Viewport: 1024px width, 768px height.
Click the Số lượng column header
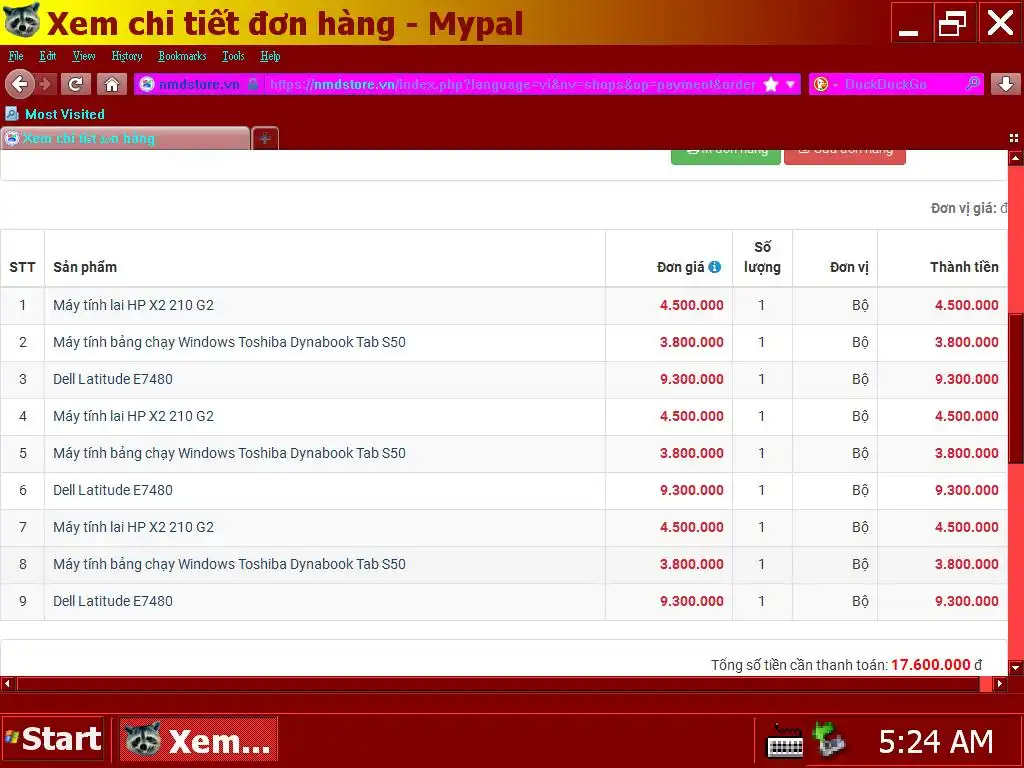[x=762, y=257]
